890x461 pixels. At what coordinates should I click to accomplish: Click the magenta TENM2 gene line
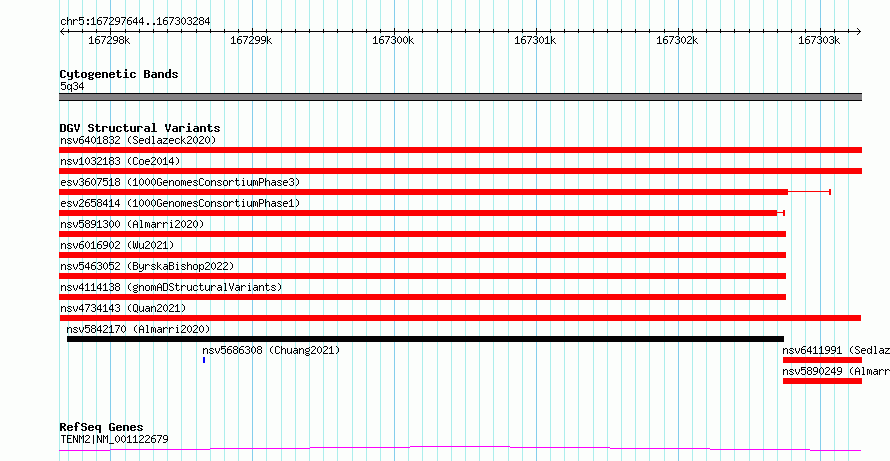click(460, 449)
